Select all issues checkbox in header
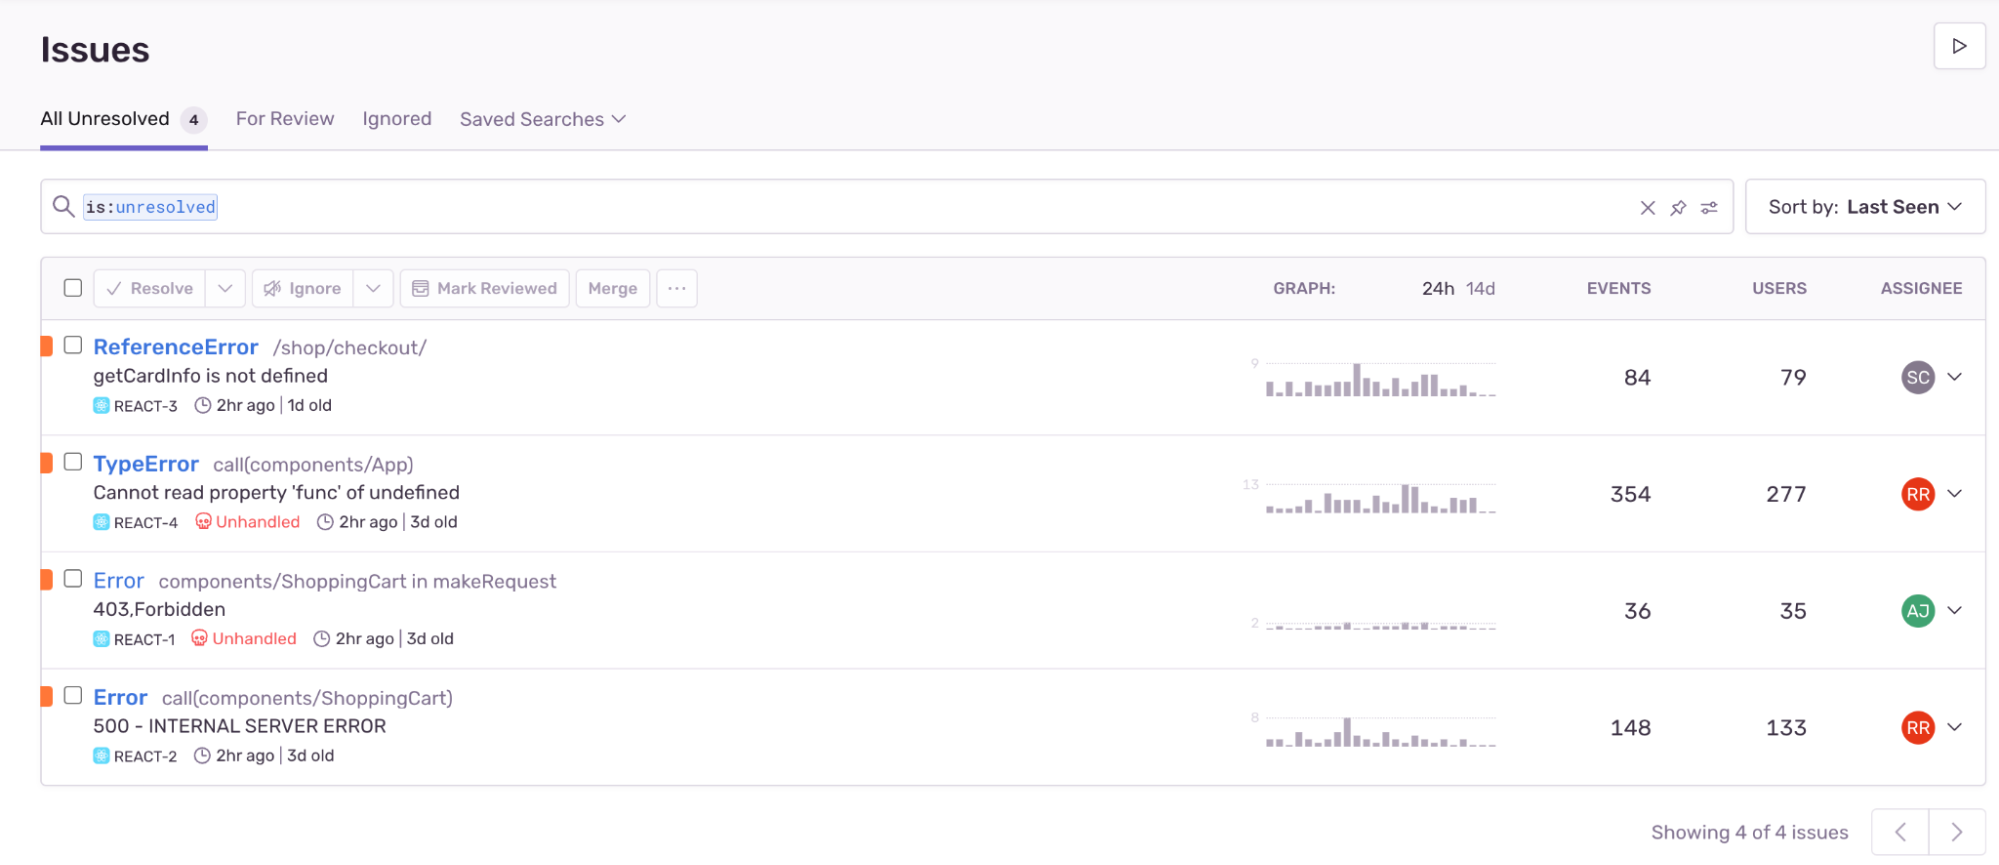Viewport: 1999px width, 865px height. click(x=73, y=288)
